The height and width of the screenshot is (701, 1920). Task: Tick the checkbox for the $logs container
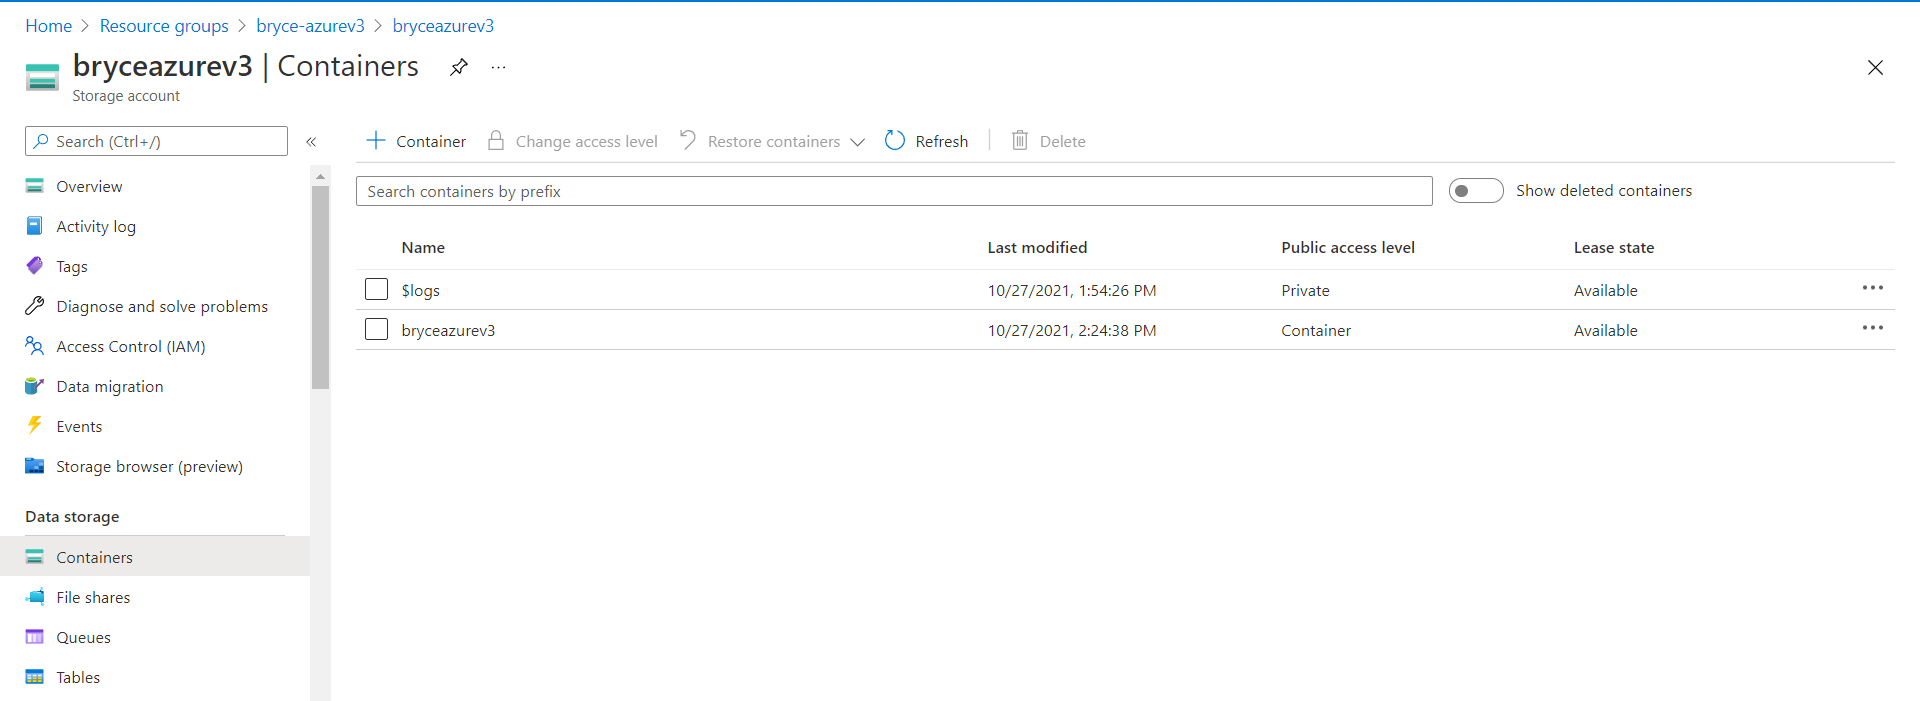click(x=376, y=289)
